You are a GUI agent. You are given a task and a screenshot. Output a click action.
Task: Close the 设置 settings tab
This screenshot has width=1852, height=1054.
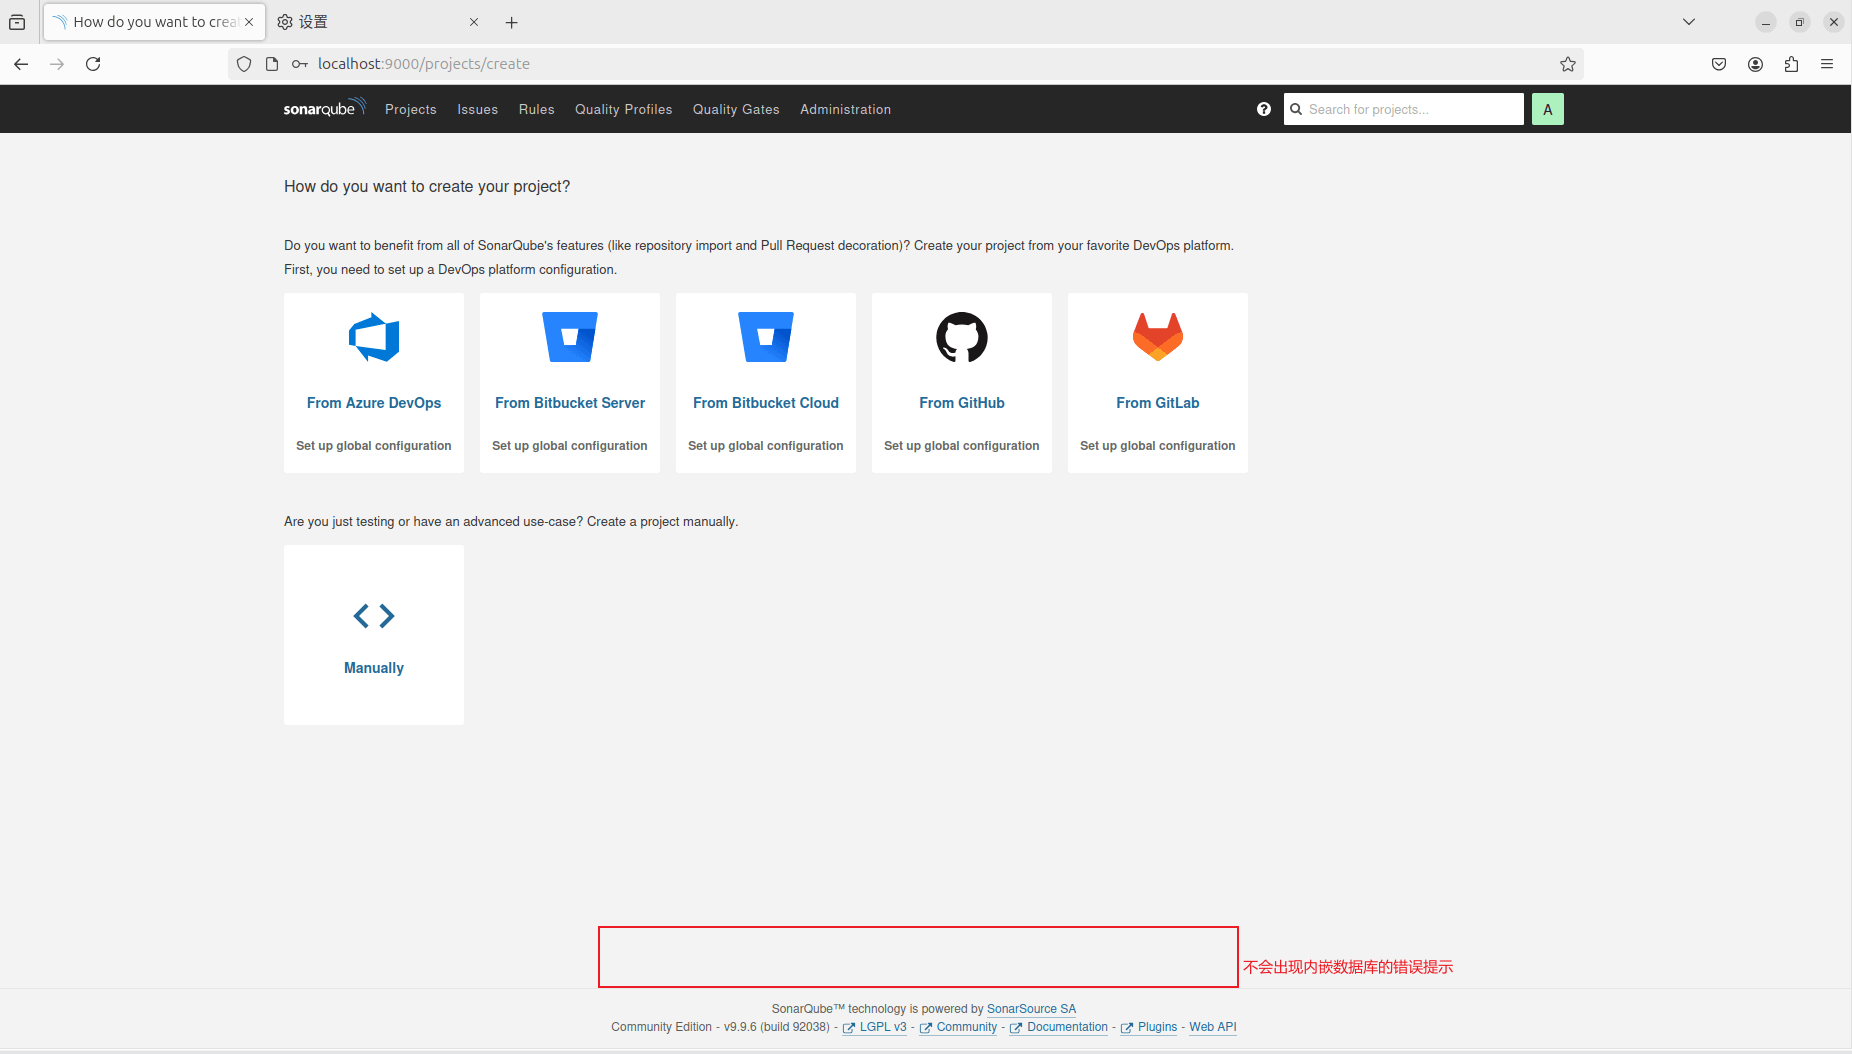tap(474, 22)
